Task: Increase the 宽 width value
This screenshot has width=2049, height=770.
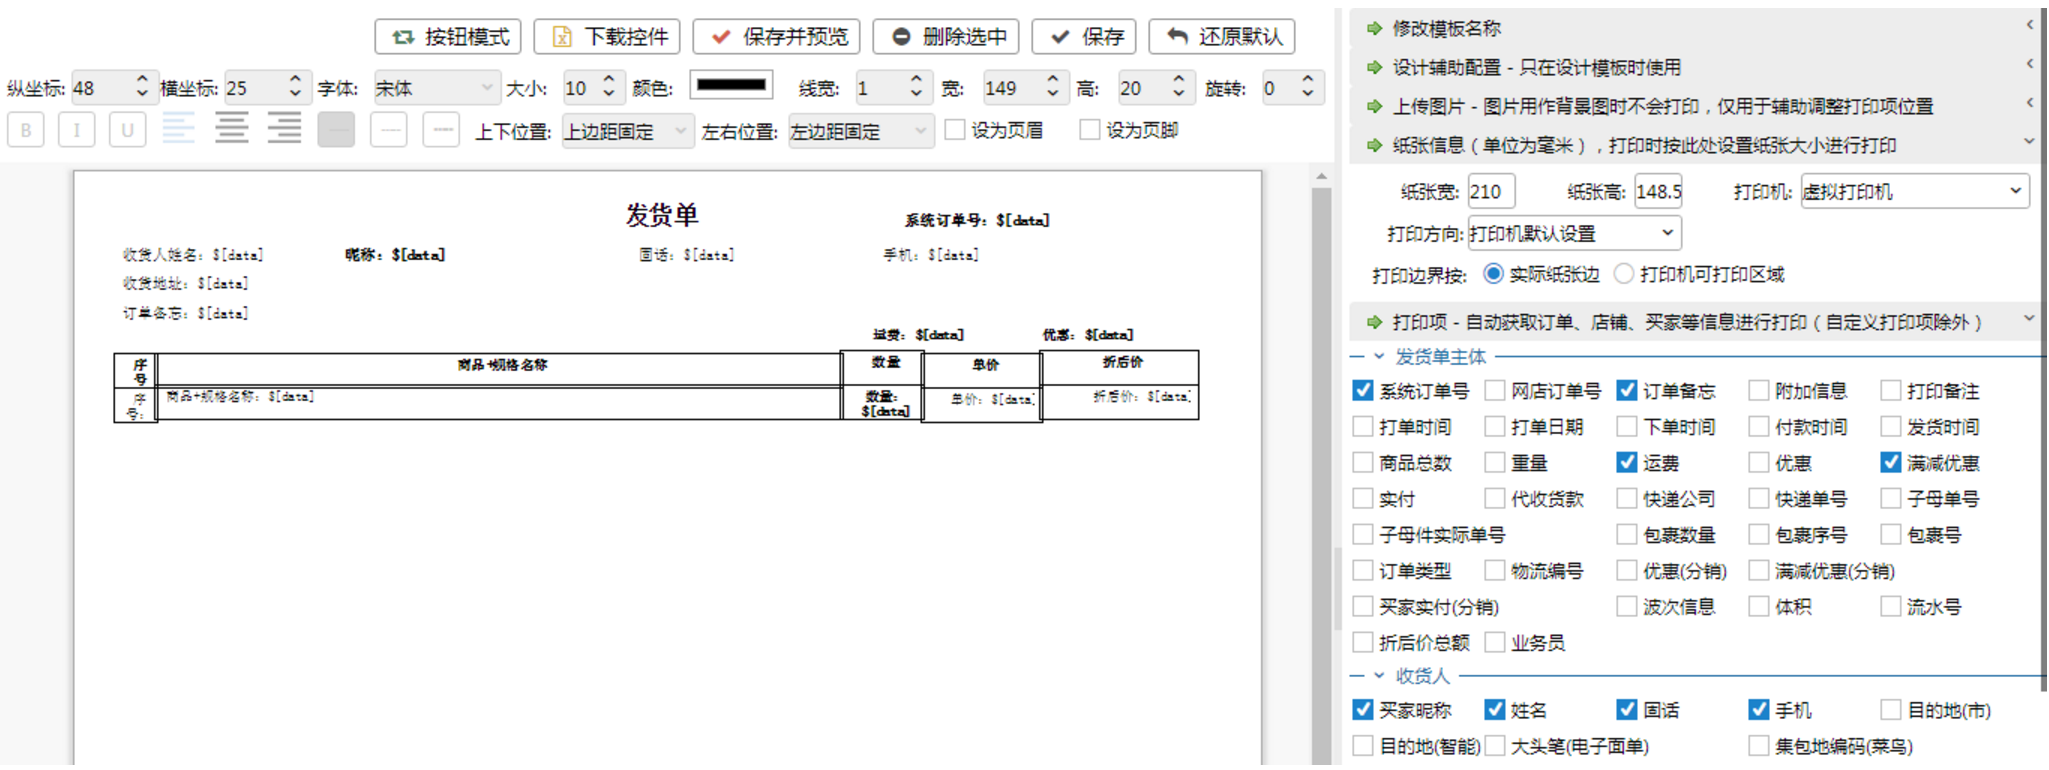Action: [1052, 80]
